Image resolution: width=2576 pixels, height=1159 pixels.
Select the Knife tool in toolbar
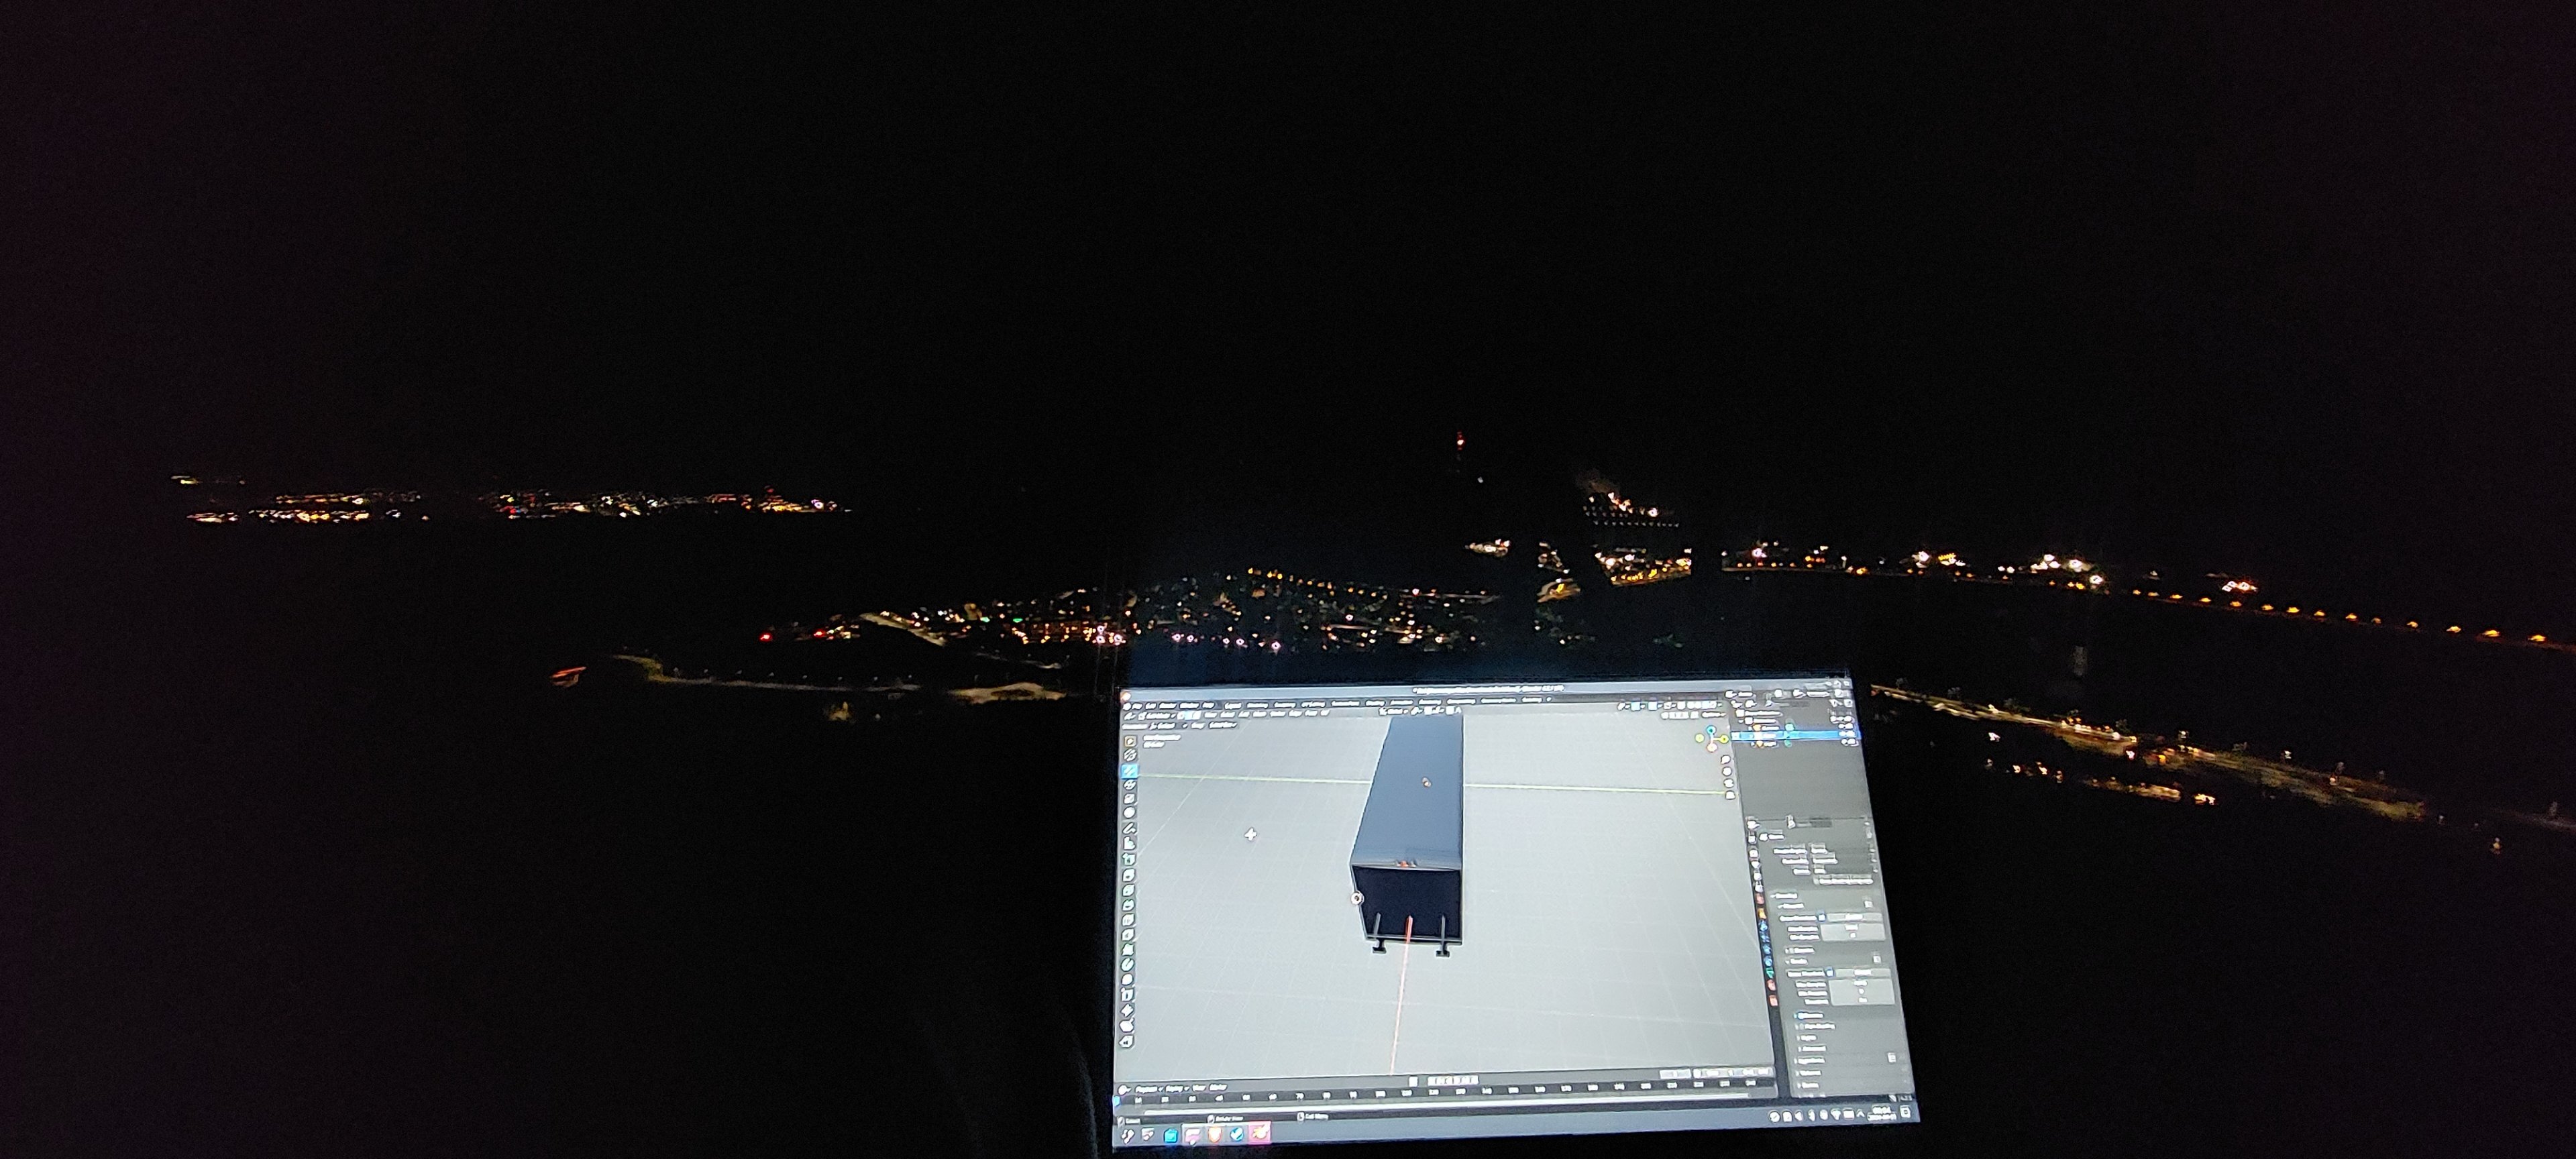coord(1128,935)
